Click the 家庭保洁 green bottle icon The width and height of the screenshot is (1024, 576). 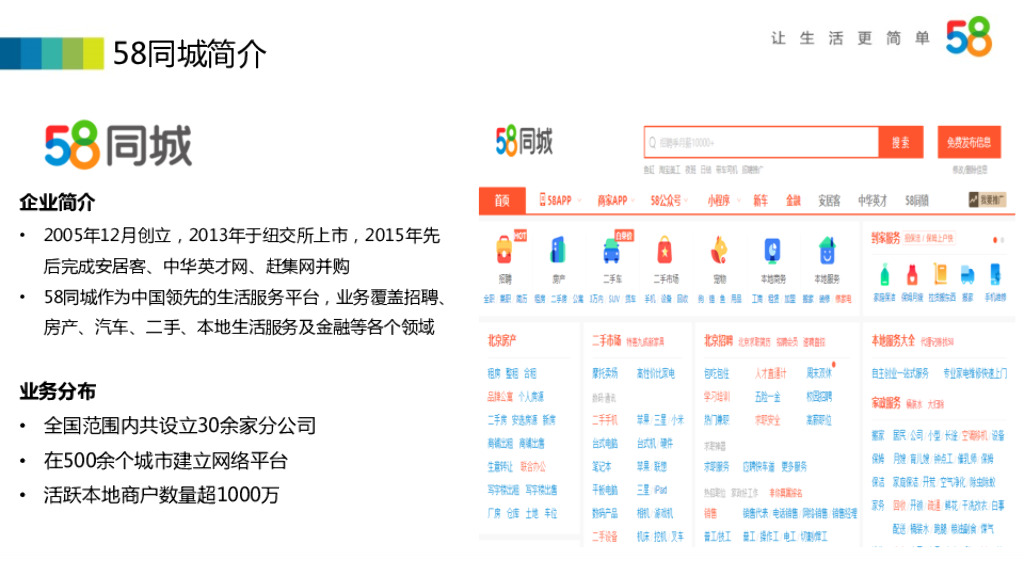point(885,274)
